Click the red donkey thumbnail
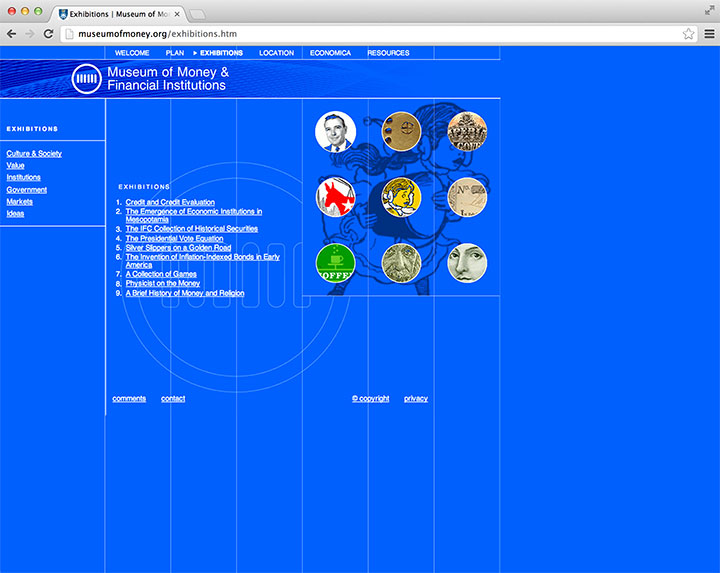Image resolution: width=720 pixels, height=573 pixels. 336,197
